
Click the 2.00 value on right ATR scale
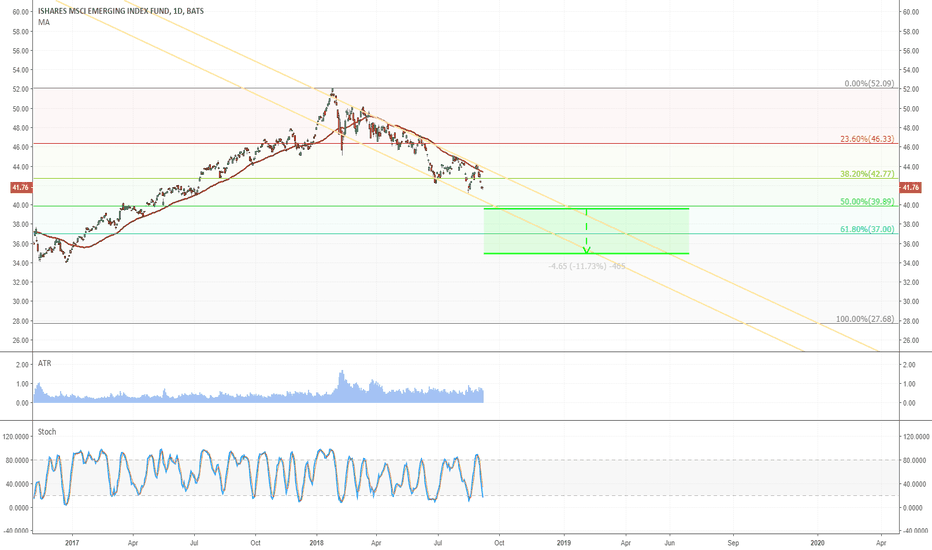coord(909,365)
